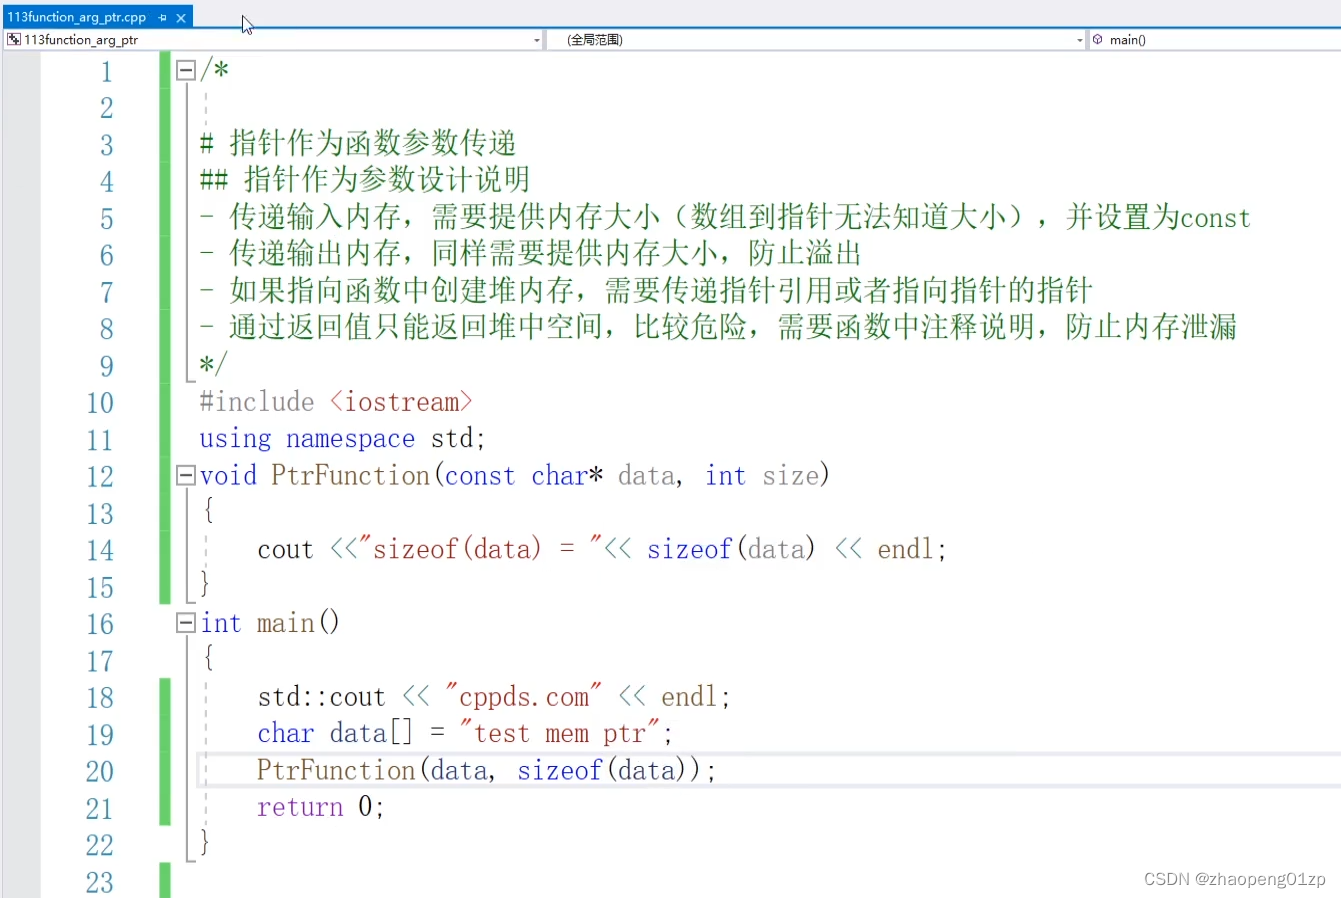
Task: Click the 'PtrFunction' call on line 20
Action: [x=336, y=770]
